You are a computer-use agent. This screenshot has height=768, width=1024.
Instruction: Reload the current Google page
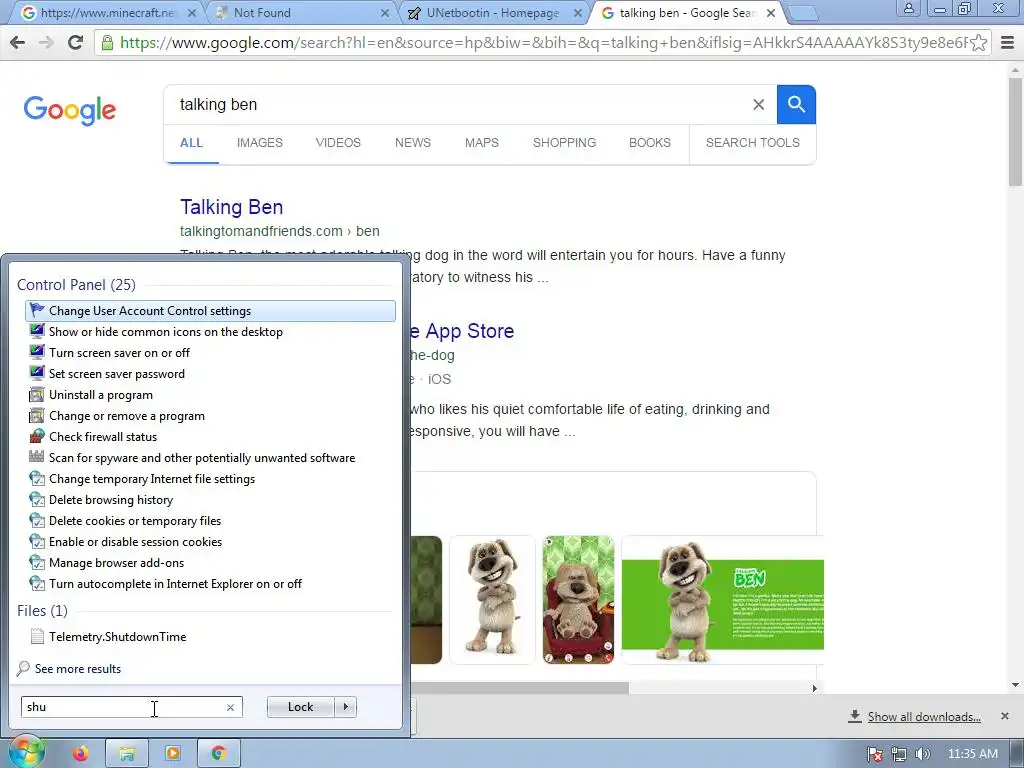tap(76, 42)
